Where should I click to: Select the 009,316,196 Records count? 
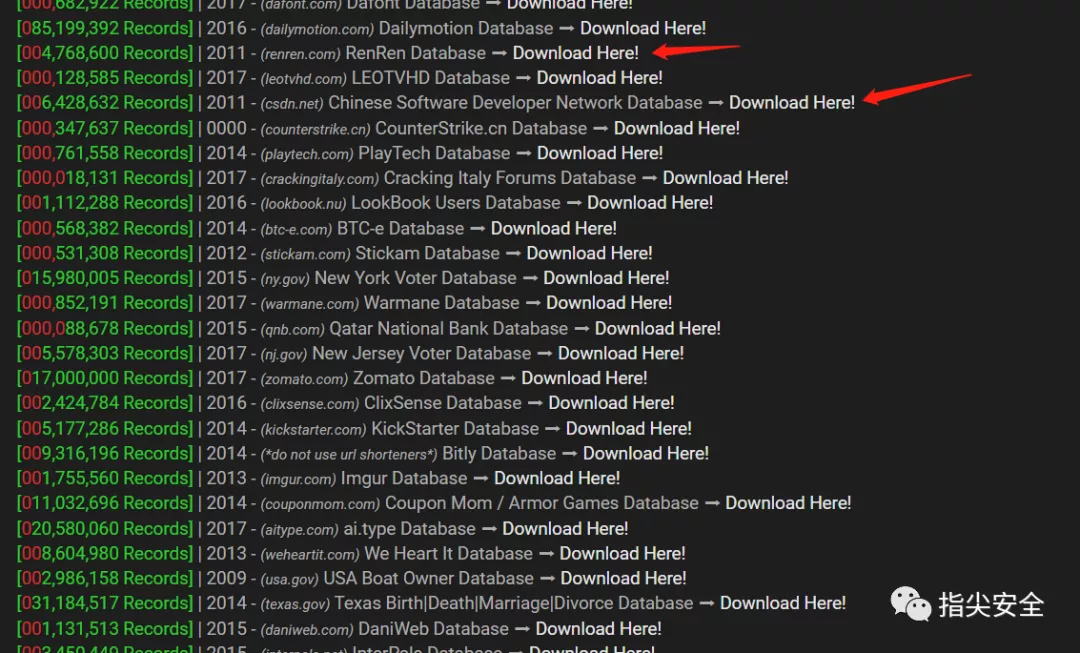tap(105, 453)
